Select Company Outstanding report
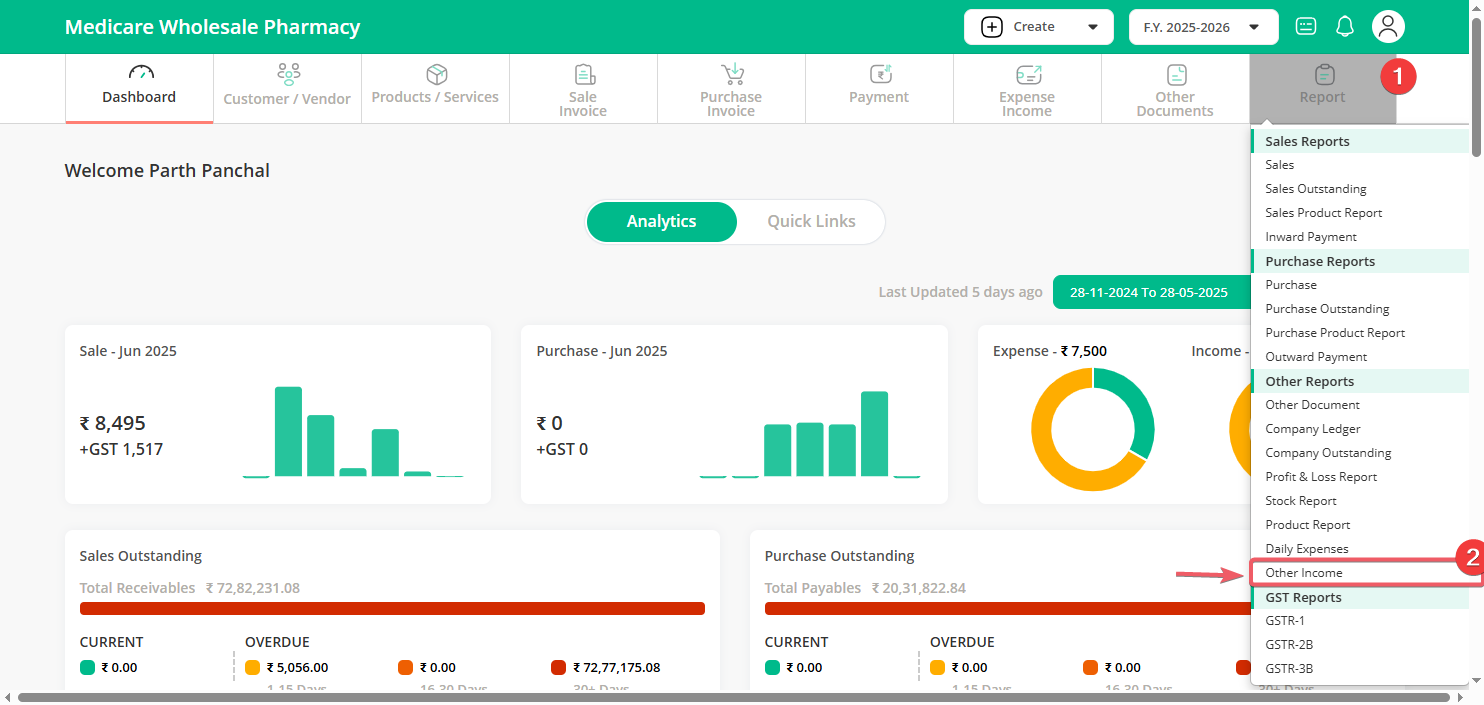This screenshot has height=705, width=1484. pyautogui.click(x=1328, y=453)
